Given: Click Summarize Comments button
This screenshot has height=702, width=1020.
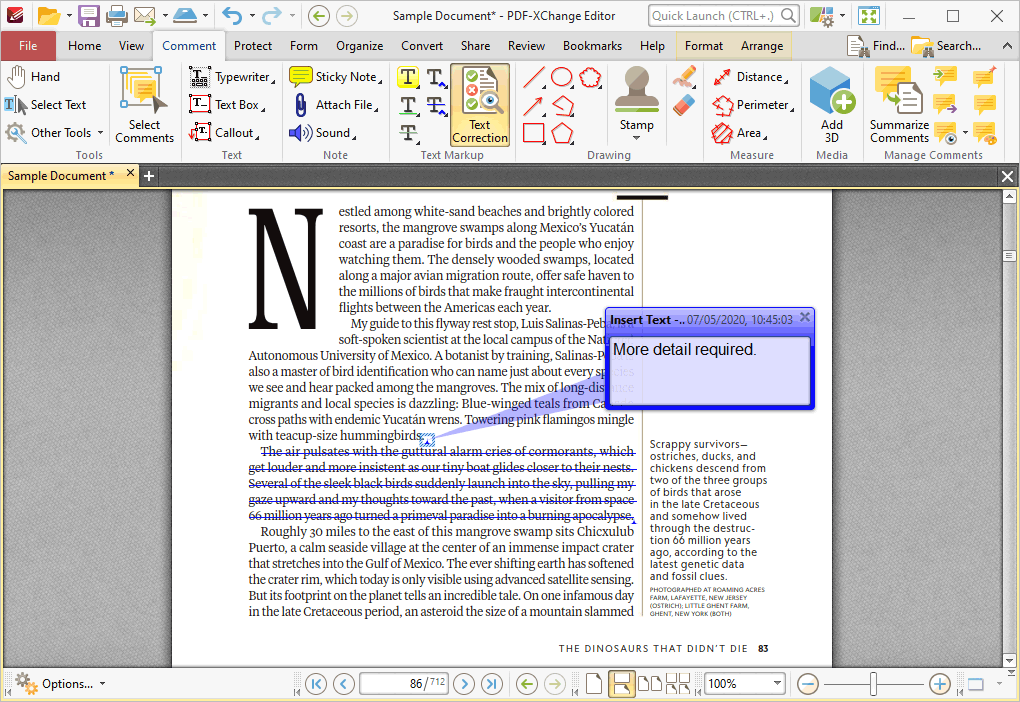Looking at the screenshot, I should pyautogui.click(x=898, y=105).
